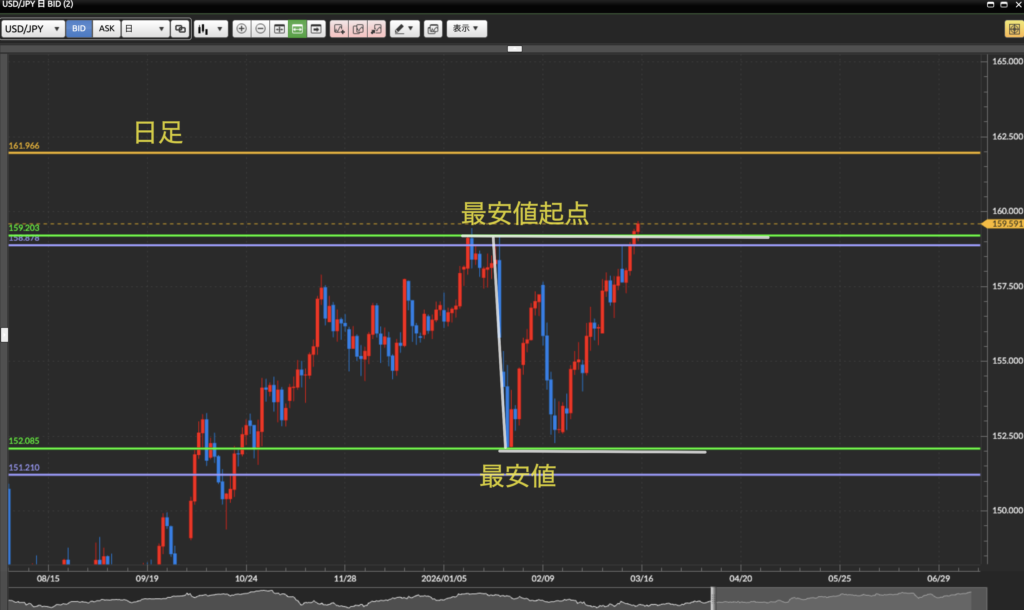Open the pencil drawing tools menu
1024x610 pixels.
click(405, 29)
